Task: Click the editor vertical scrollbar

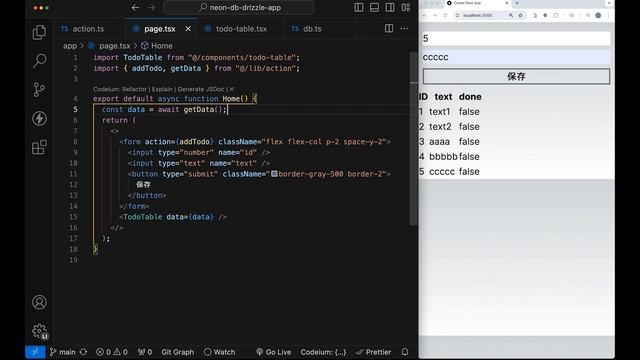Action: pos(413,139)
